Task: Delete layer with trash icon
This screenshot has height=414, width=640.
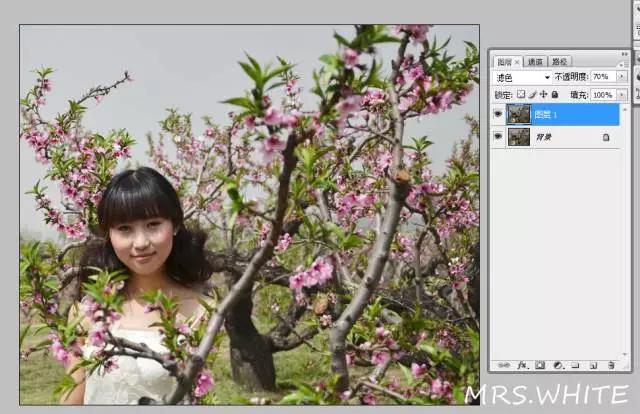Action: [x=610, y=366]
